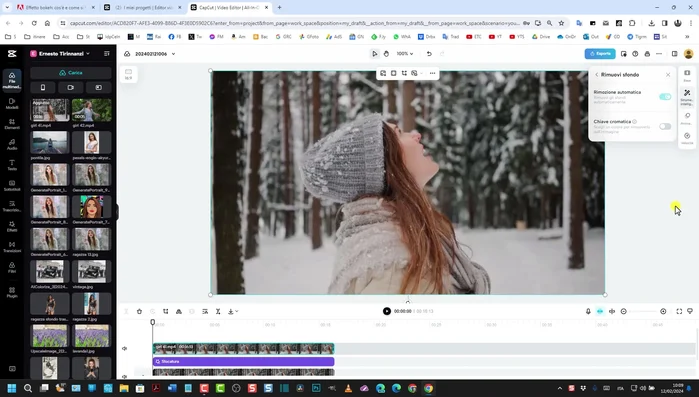
Task: Open the download dropdown in timeline toolbar
Action: click(x=233, y=311)
